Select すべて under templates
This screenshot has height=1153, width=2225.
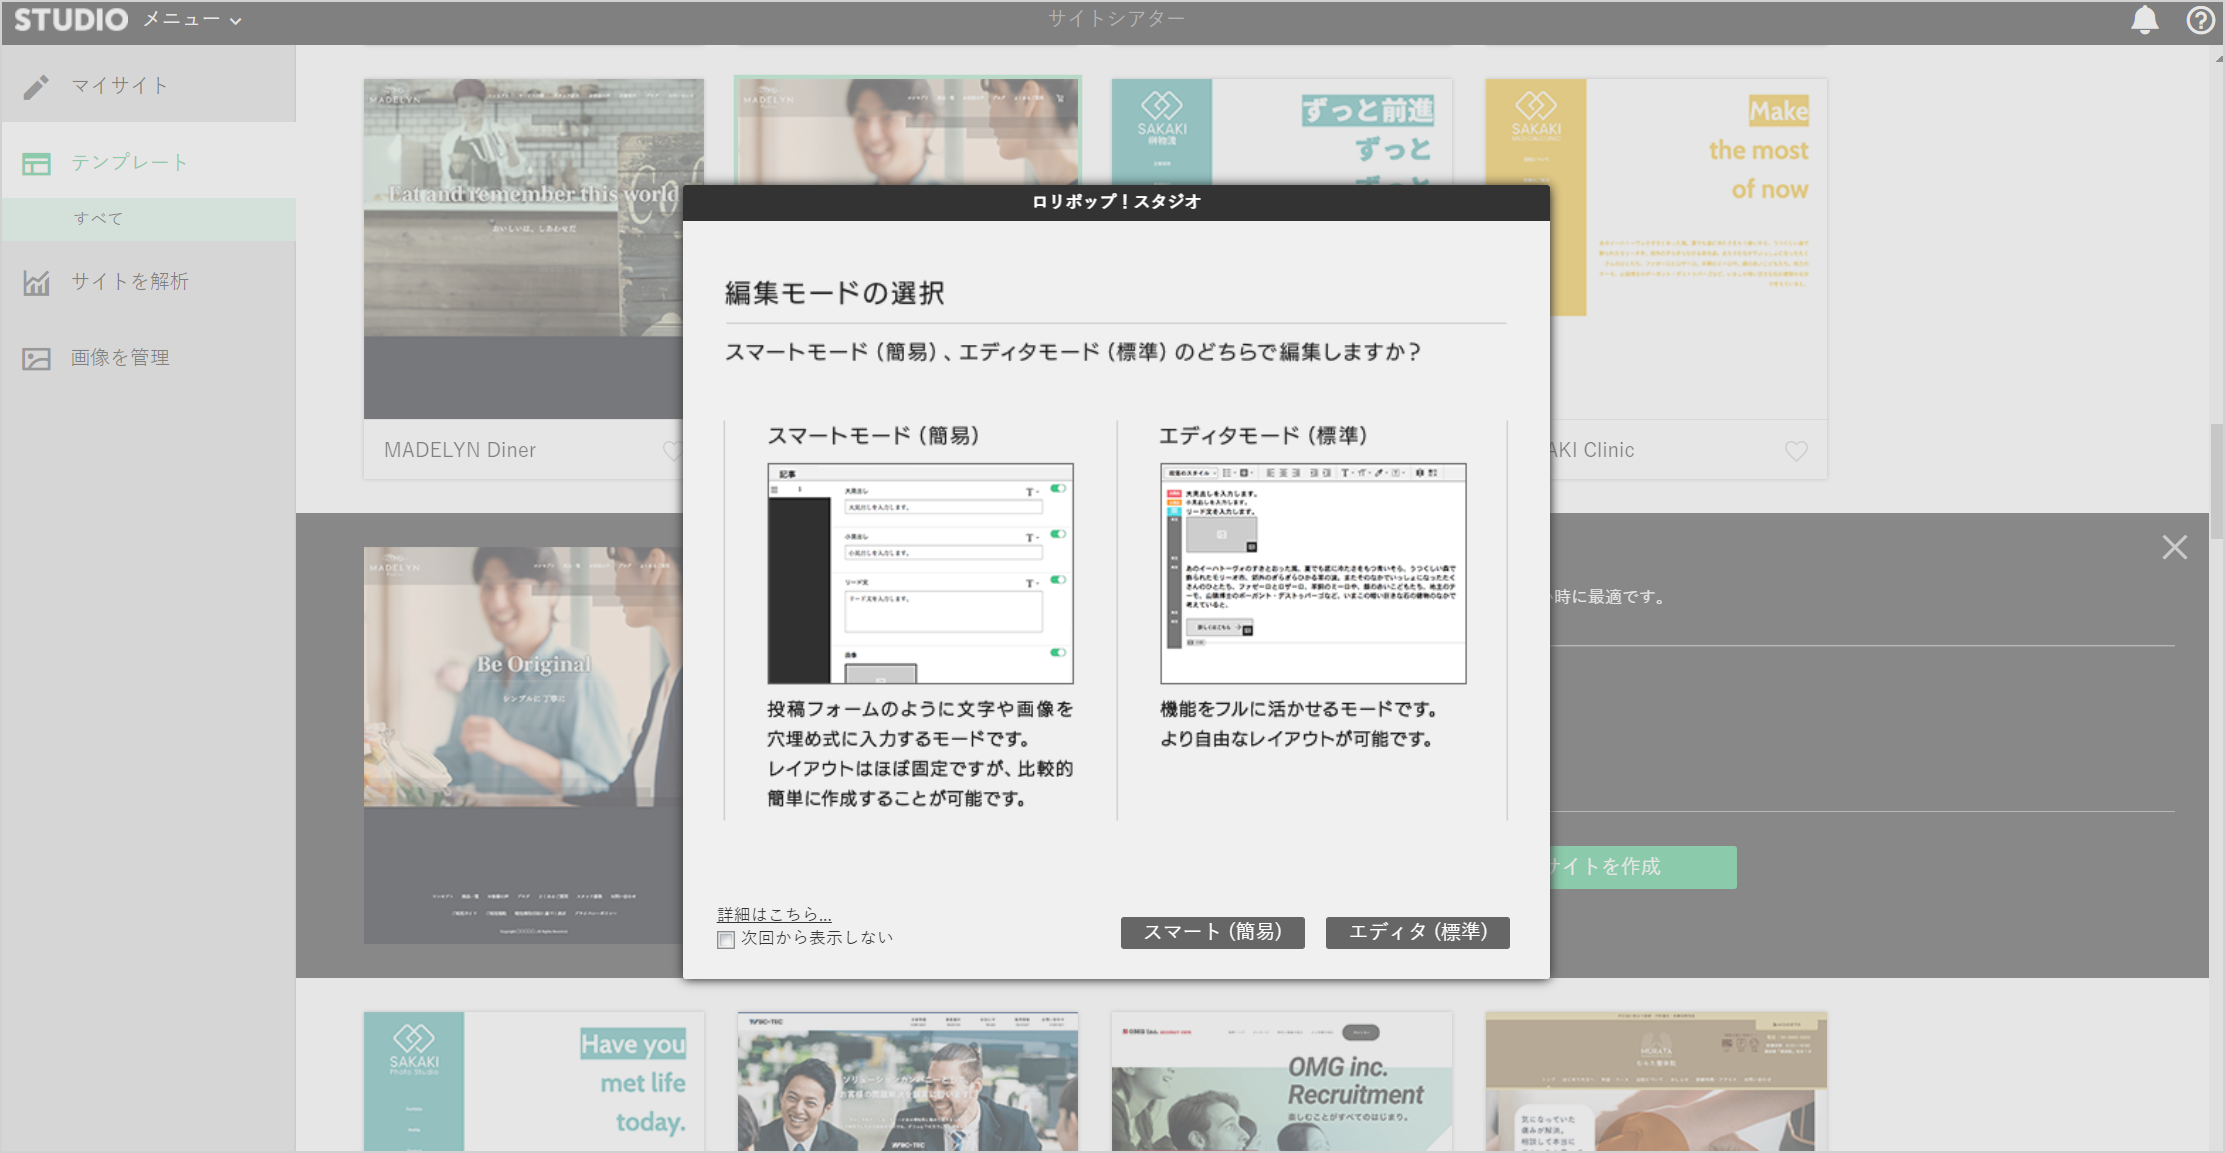coord(98,219)
